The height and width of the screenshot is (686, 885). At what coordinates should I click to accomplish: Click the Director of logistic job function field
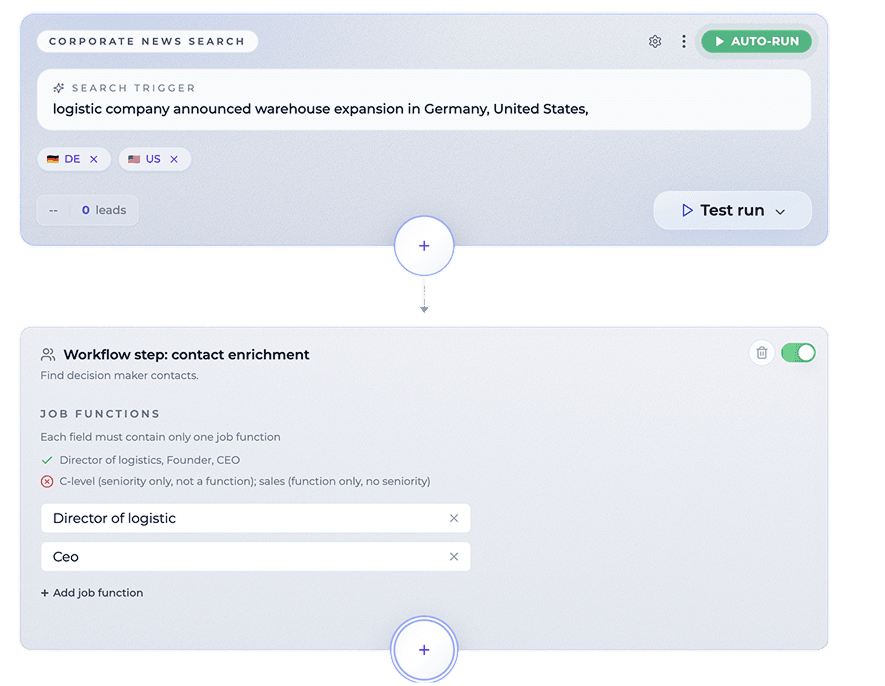coord(240,518)
